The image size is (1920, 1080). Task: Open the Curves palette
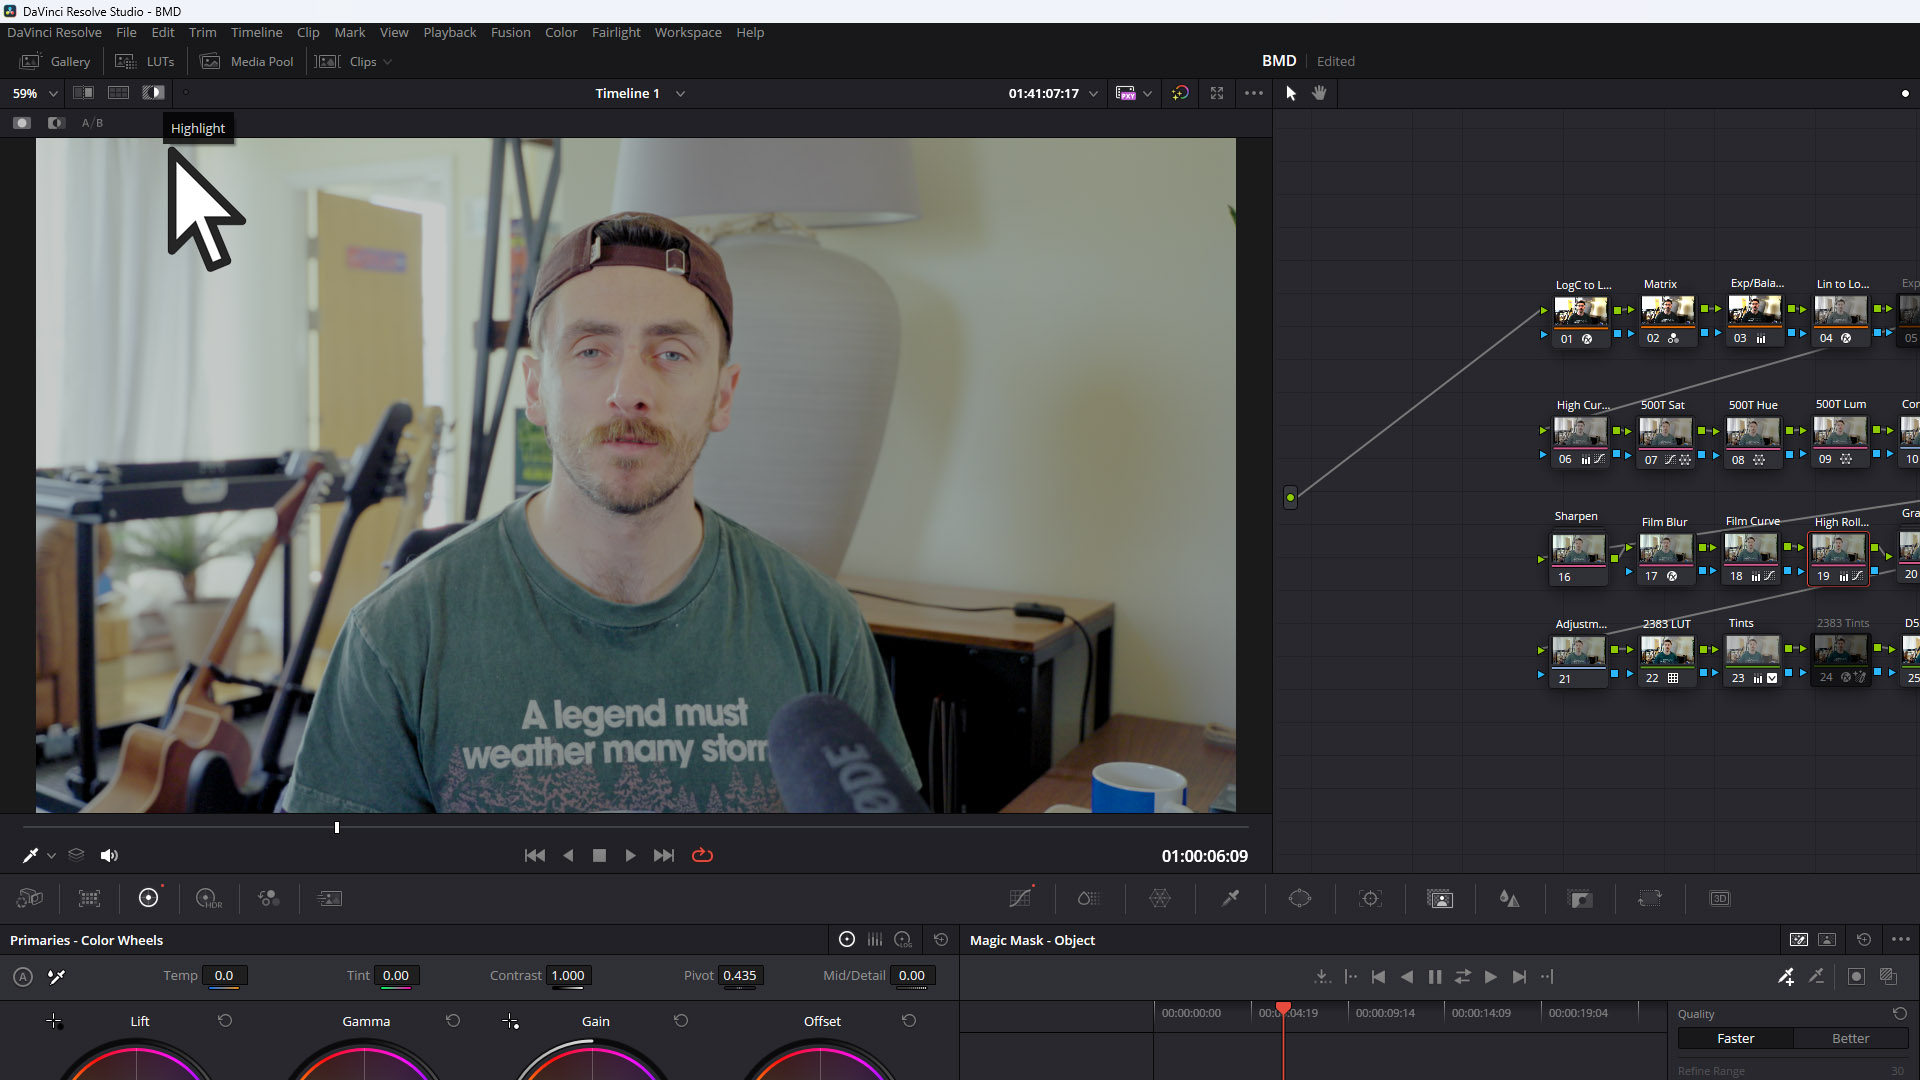pos(1021,898)
